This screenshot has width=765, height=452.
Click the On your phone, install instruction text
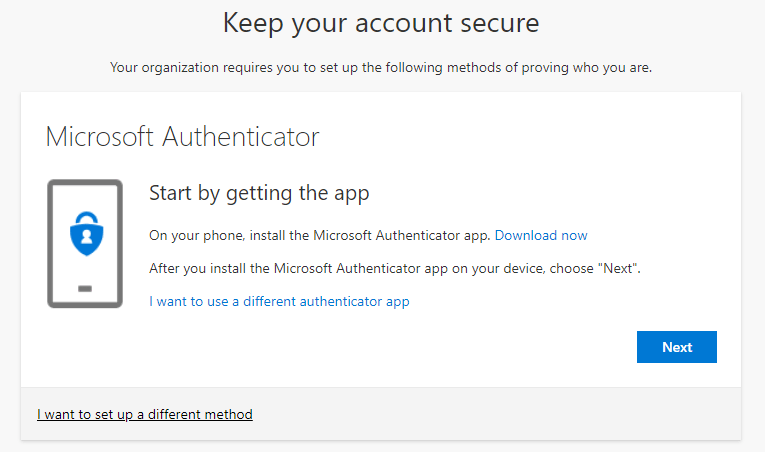pyautogui.click(x=319, y=236)
